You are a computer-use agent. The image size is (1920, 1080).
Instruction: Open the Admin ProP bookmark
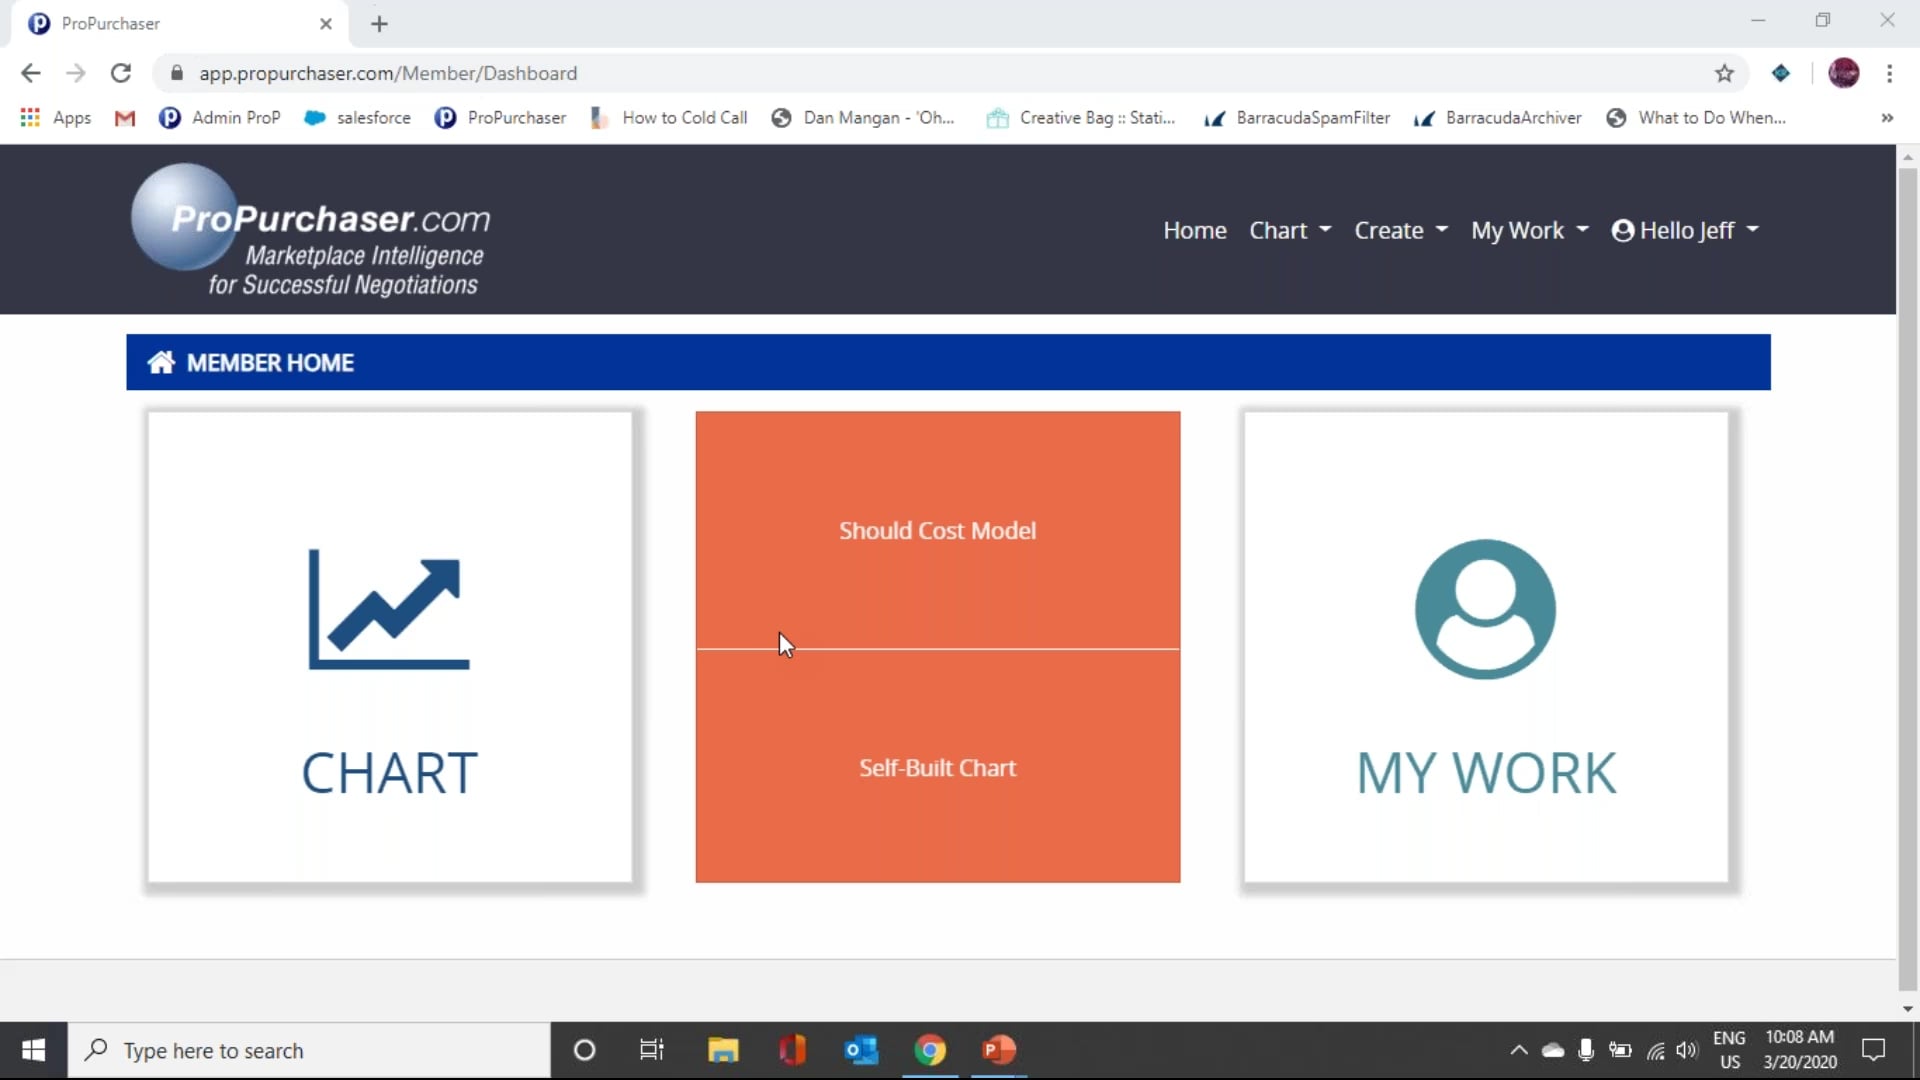219,118
